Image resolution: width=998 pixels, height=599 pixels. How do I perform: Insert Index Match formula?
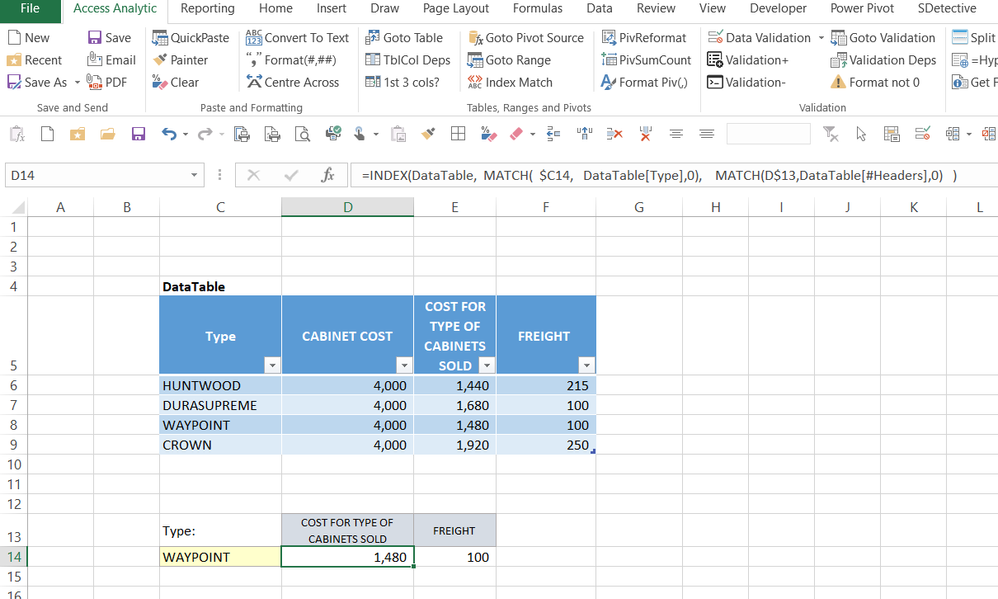(510, 82)
